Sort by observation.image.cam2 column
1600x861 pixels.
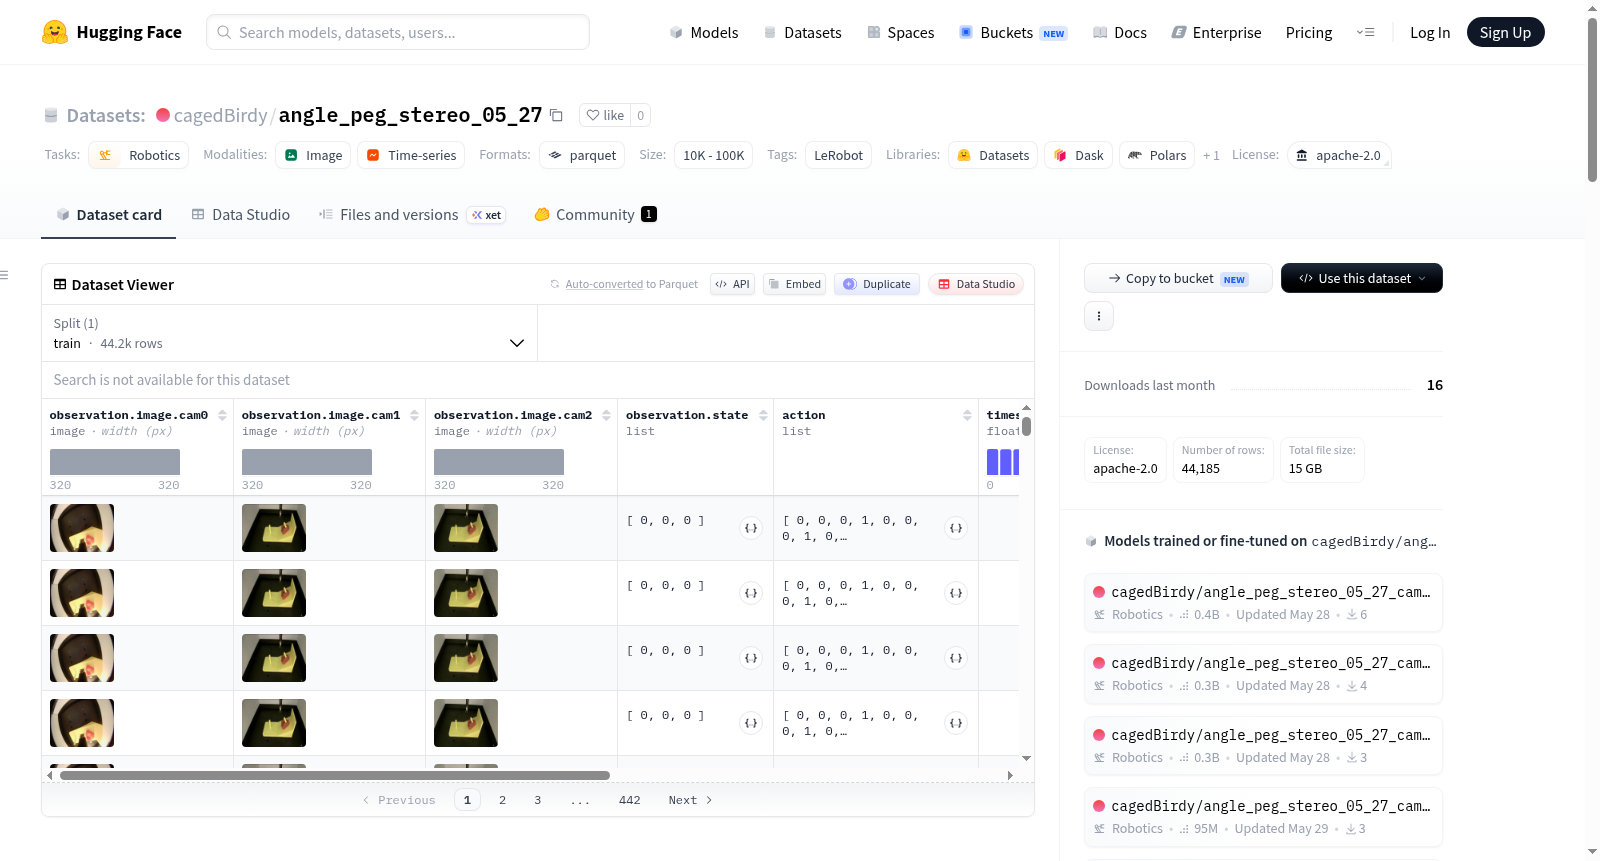coord(606,415)
